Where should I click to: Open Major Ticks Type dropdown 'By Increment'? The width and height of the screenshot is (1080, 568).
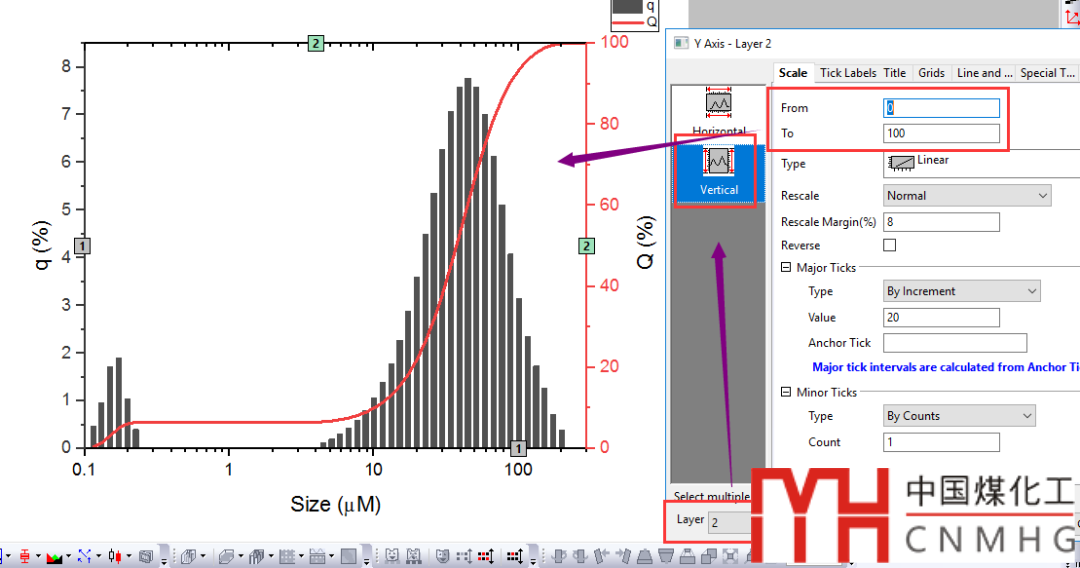pyautogui.click(x=961, y=291)
